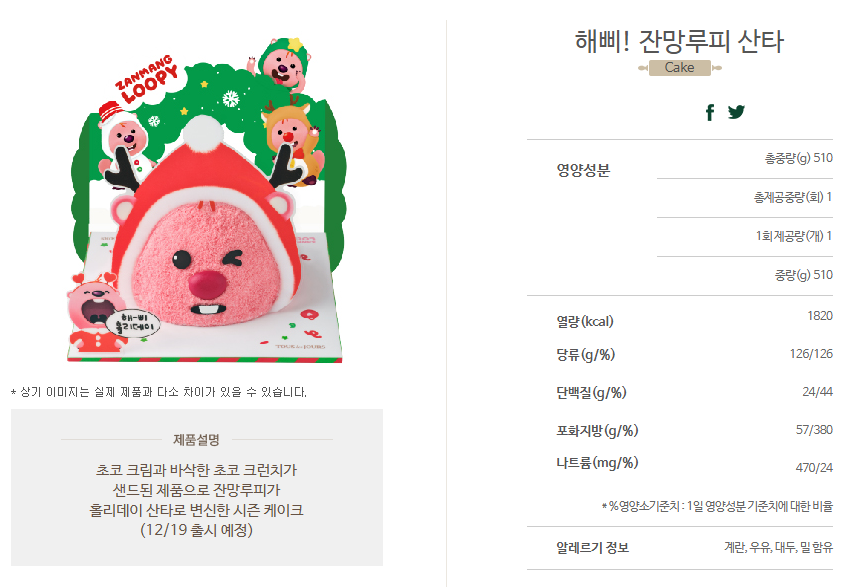
Task: Click the 제품설명 heading
Action: 196,440
